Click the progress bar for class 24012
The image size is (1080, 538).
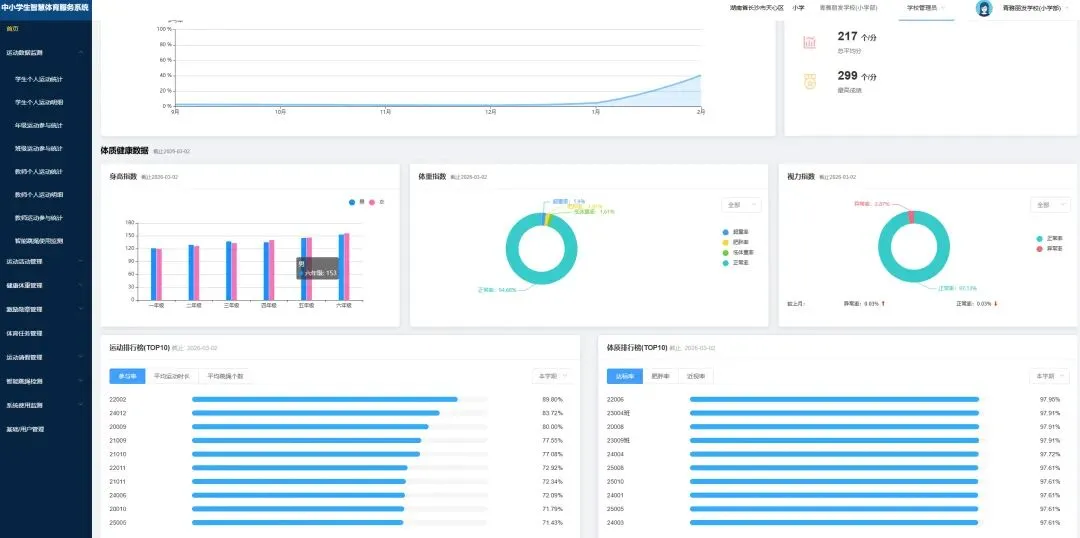[340, 413]
